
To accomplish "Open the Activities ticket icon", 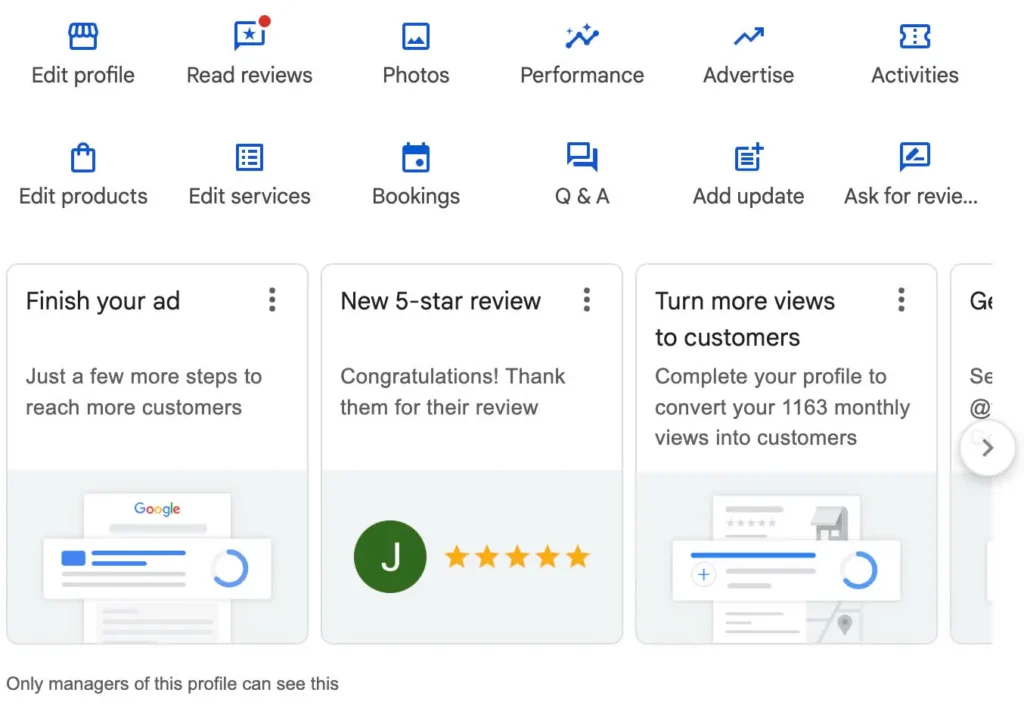I will [914, 36].
